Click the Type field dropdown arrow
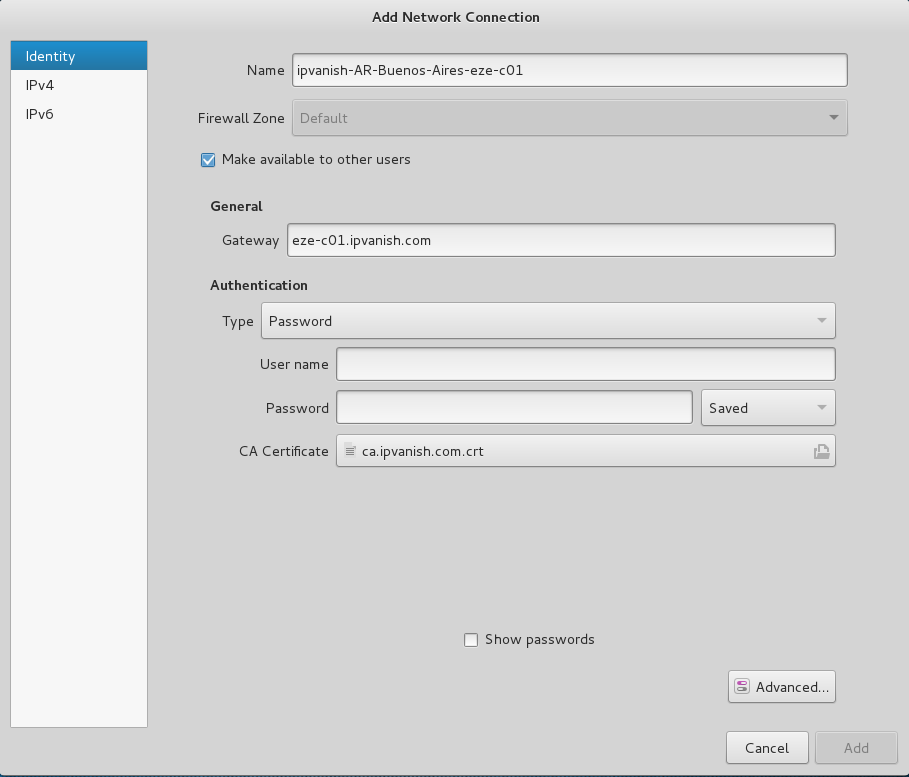Viewport: 909px width, 777px height. [x=821, y=321]
